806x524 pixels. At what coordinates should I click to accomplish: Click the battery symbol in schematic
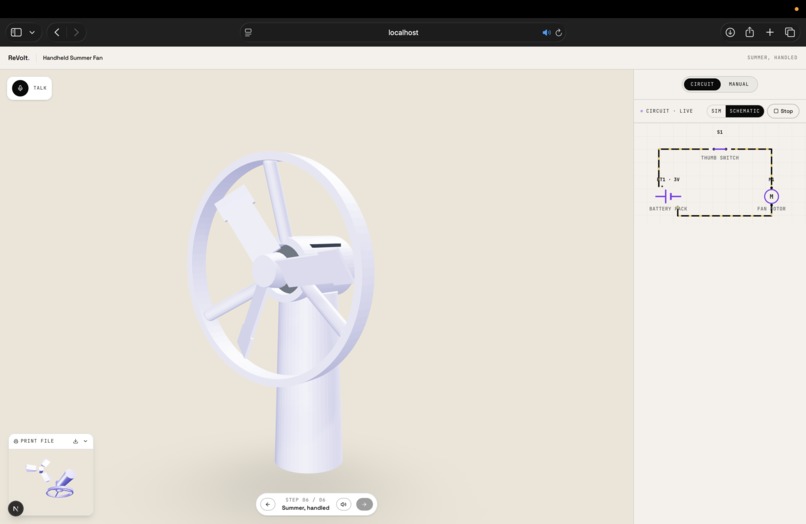pyautogui.click(x=668, y=196)
